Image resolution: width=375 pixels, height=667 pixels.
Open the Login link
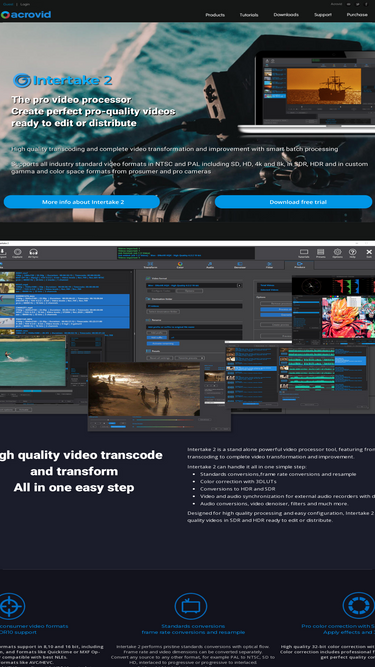pos(25,4)
